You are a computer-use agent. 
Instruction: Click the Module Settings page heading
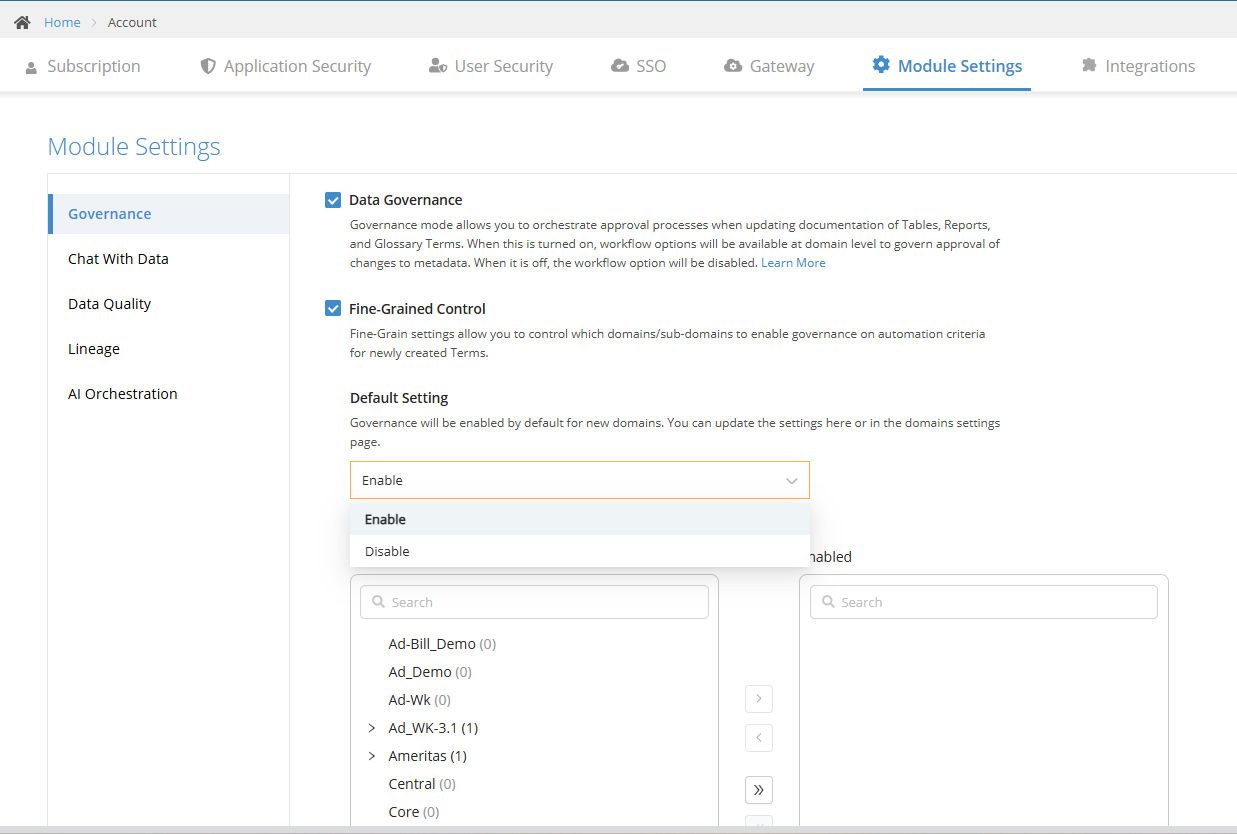pyautogui.click(x=134, y=147)
